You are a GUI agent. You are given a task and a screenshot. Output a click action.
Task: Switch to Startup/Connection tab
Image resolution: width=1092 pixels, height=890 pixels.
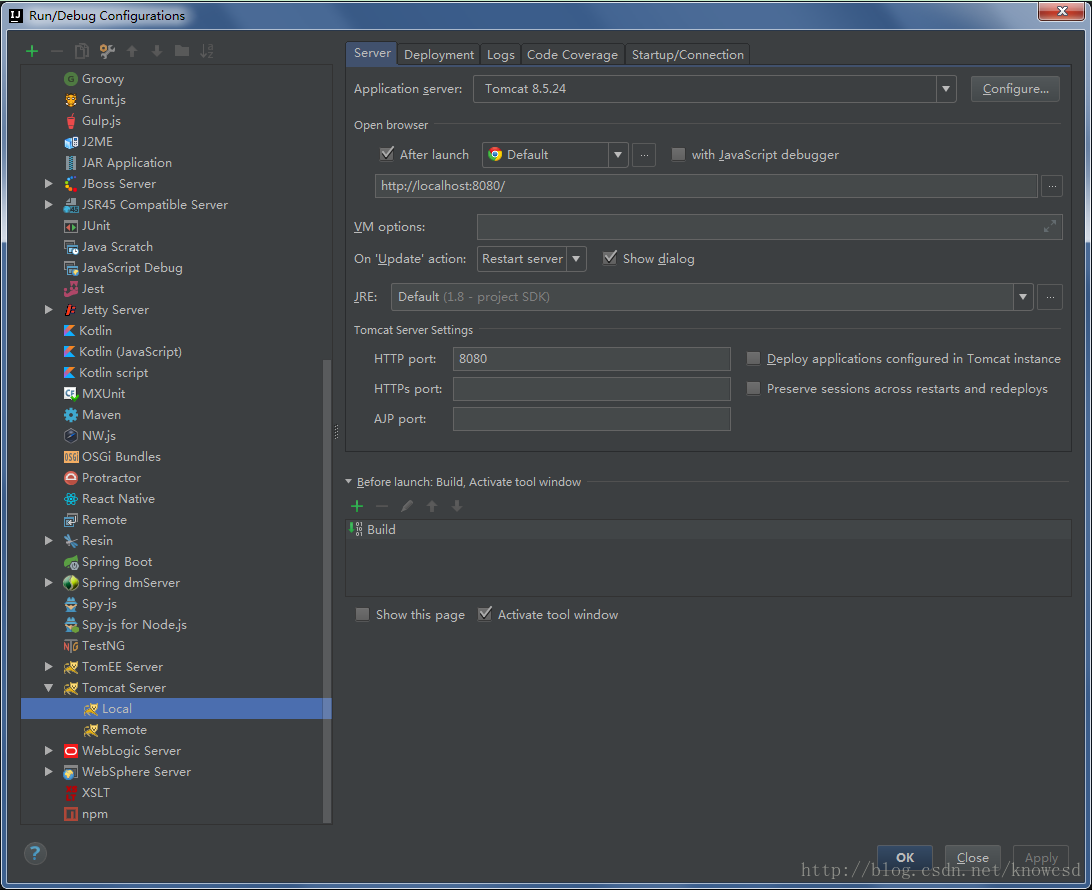click(687, 54)
